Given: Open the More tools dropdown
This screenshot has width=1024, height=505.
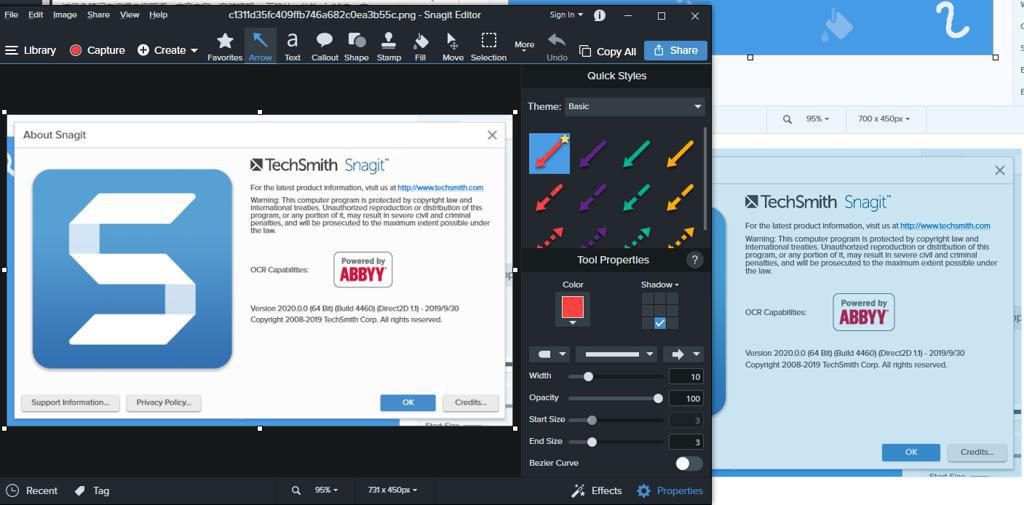Looking at the screenshot, I should [524, 46].
